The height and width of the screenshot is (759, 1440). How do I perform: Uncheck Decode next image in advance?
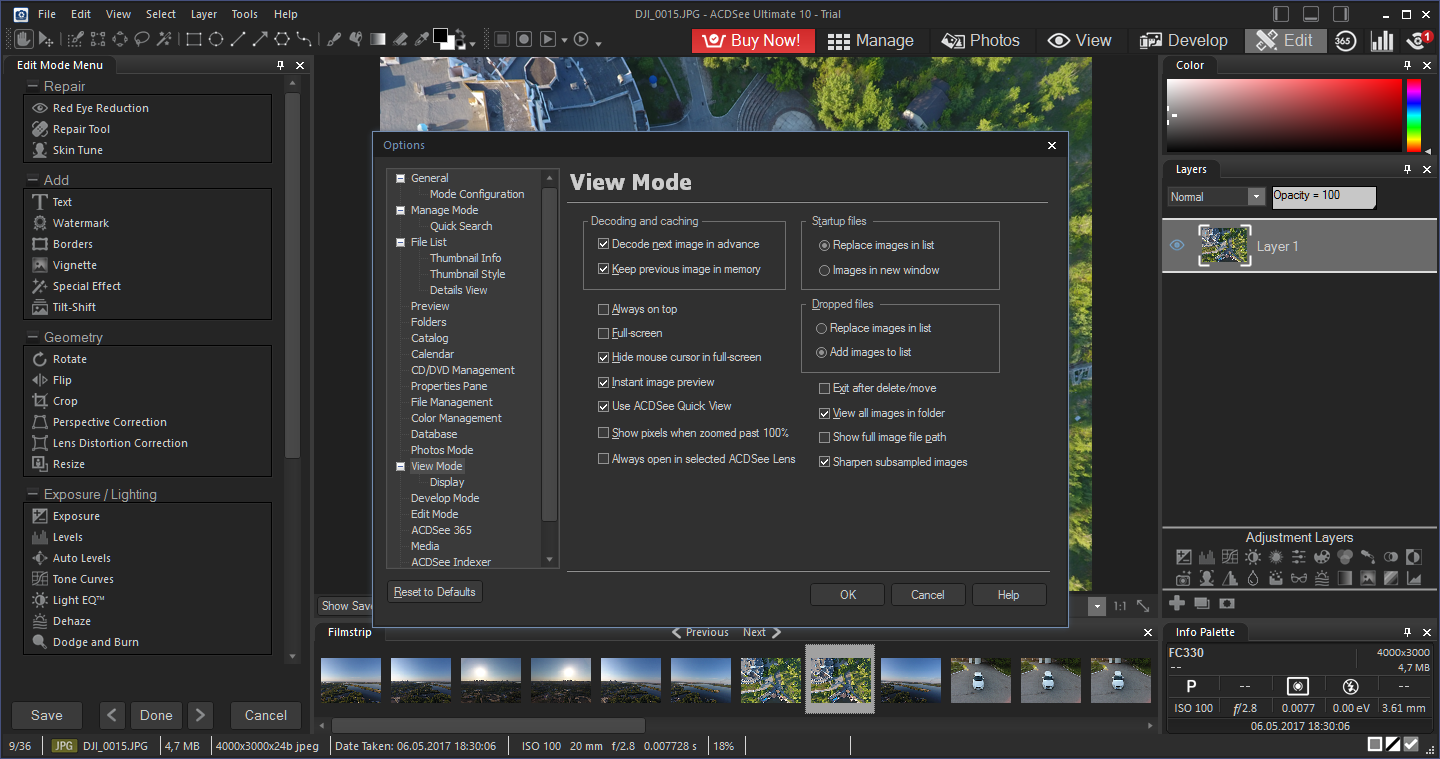coord(603,244)
